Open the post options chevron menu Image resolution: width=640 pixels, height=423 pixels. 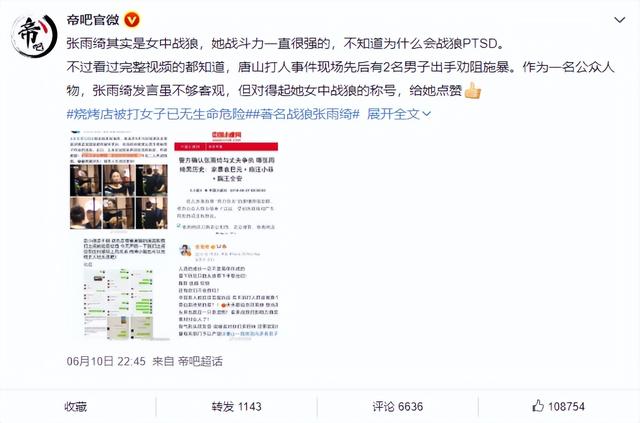[x=620, y=20]
